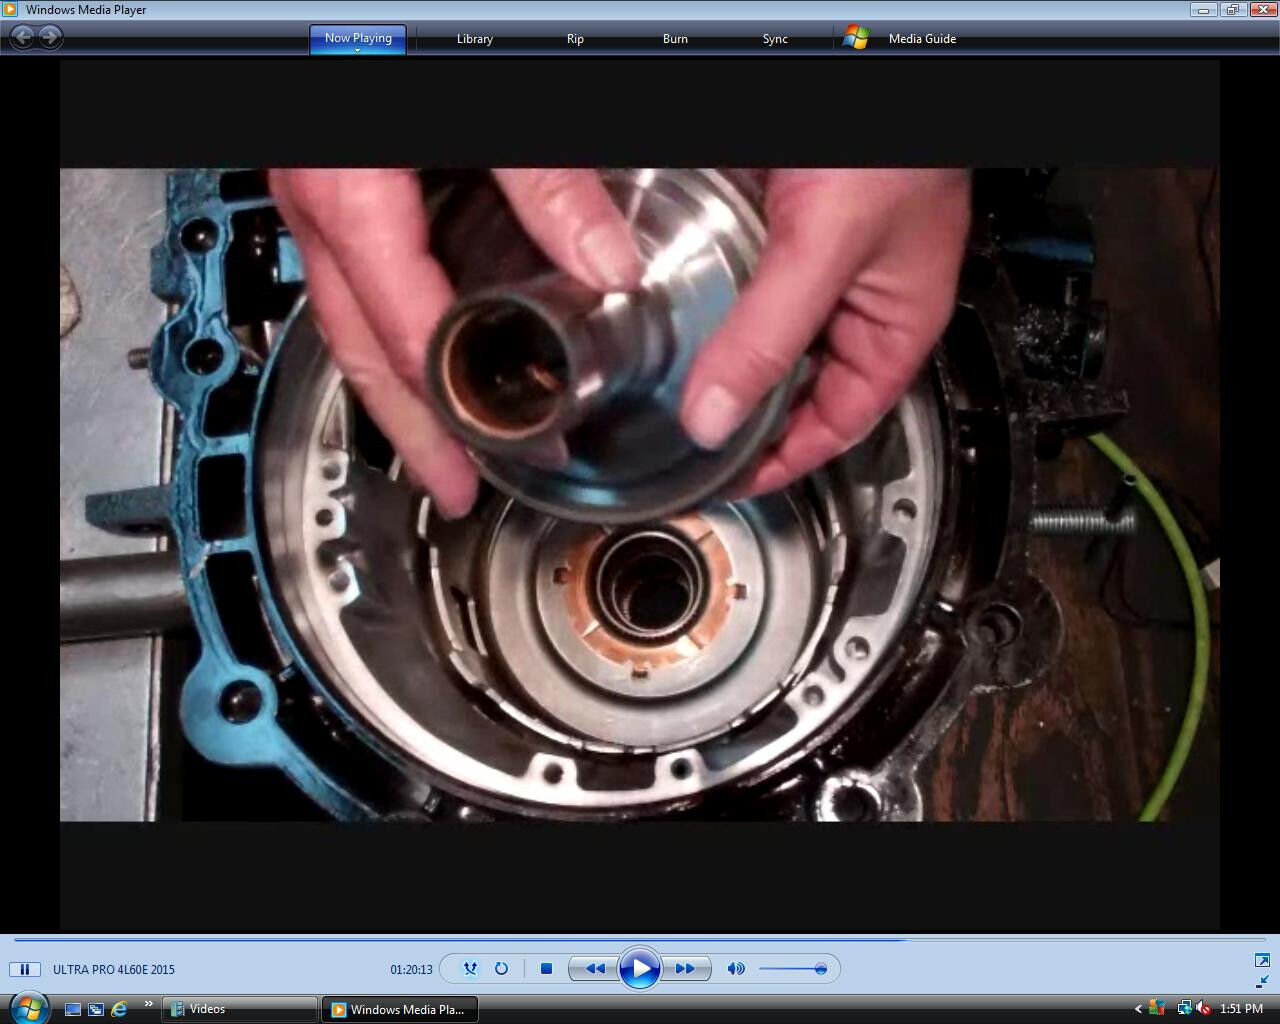Expand the Now Playing dropdown arrow
Image resolution: width=1280 pixels, height=1024 pixels.
(x=358, y=50)
